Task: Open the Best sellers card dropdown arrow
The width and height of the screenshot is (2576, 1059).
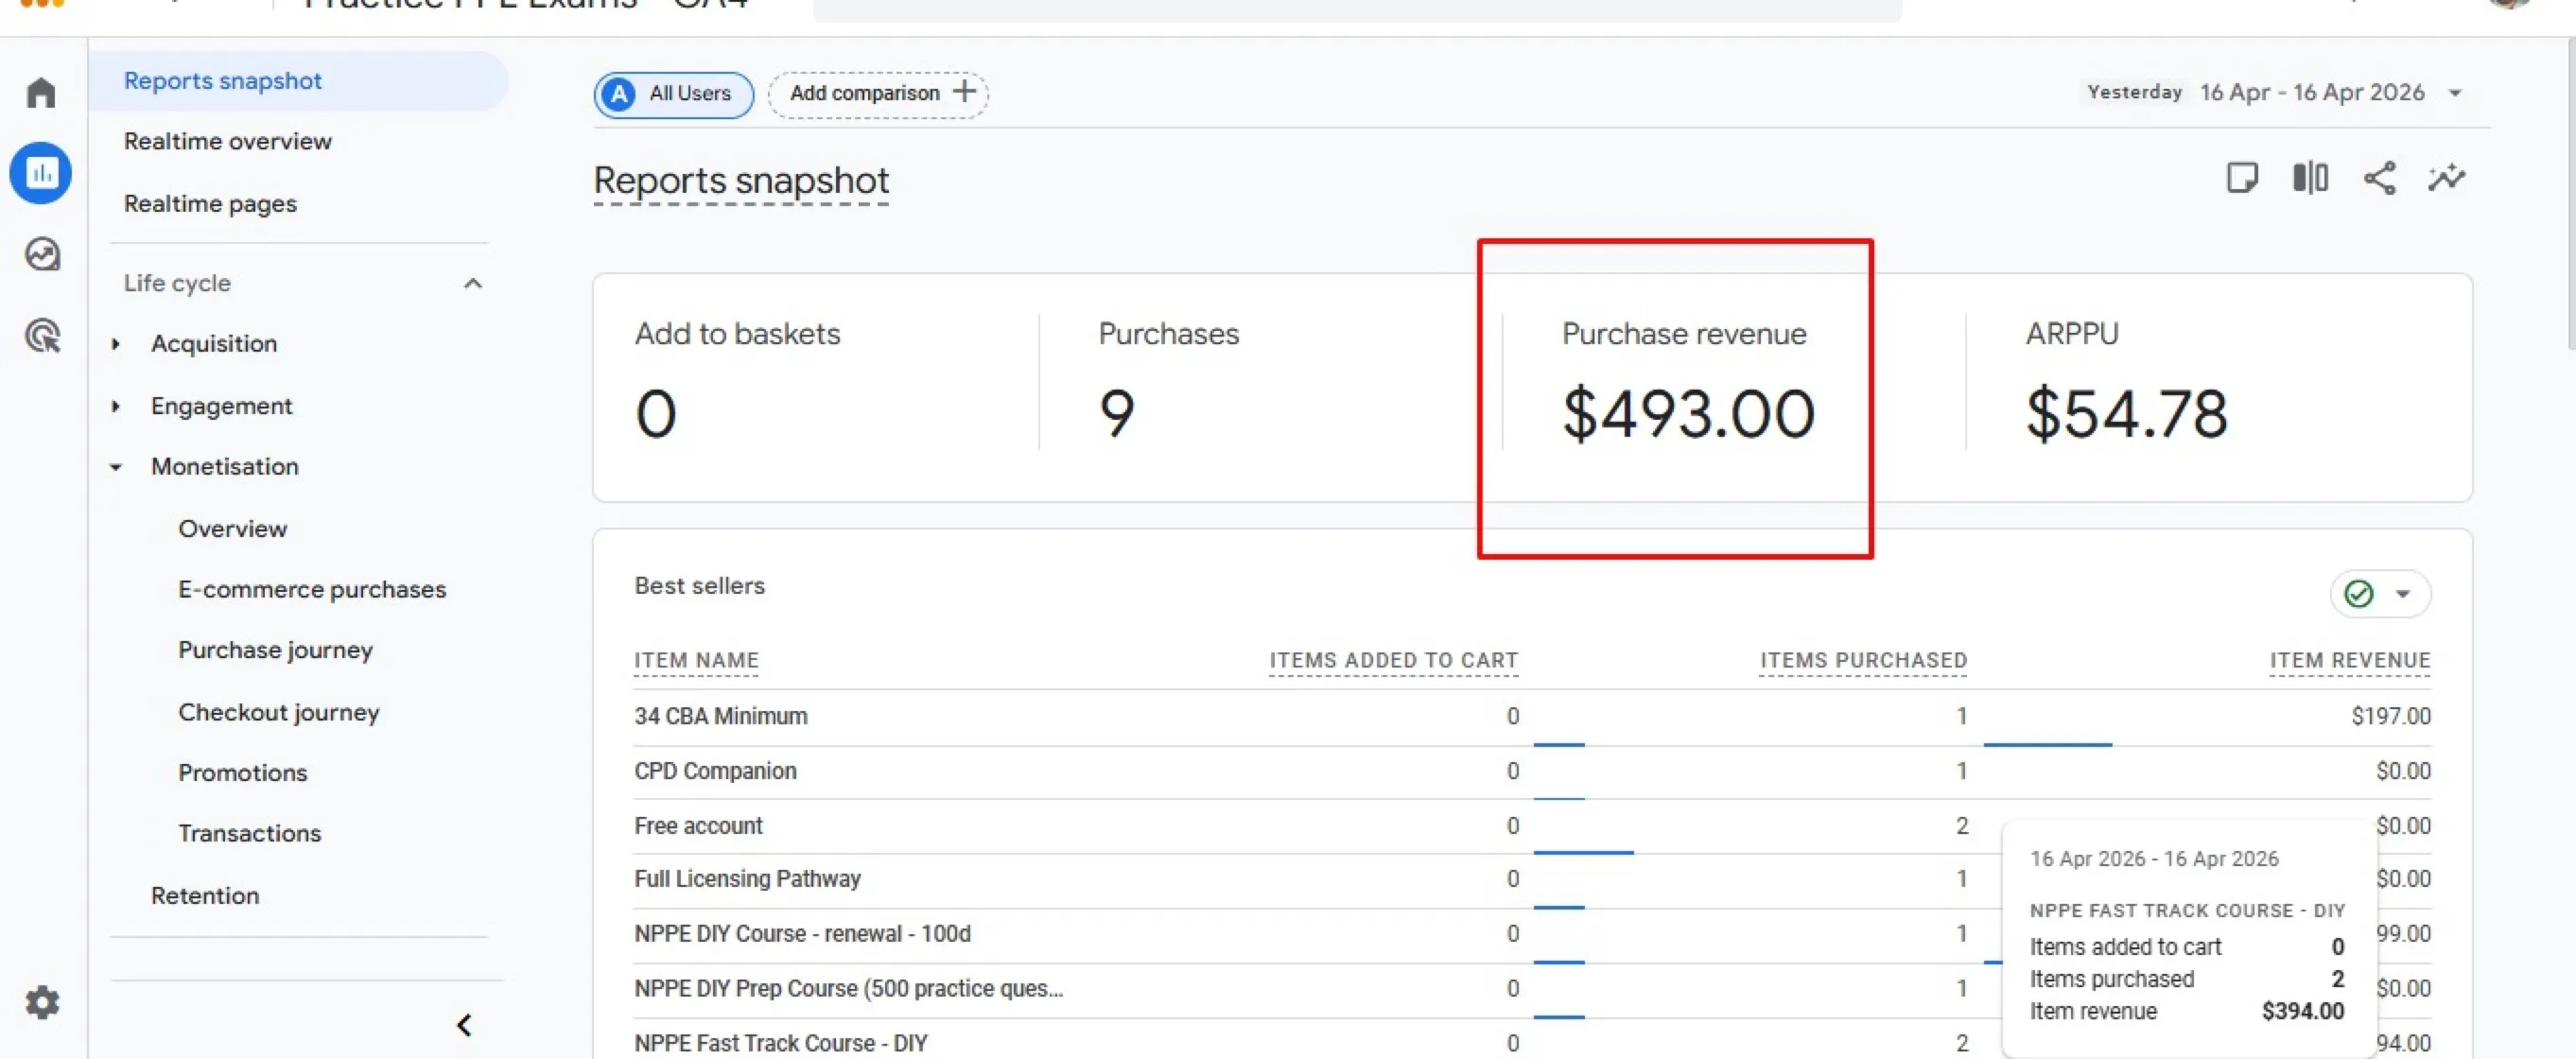Action: tap(2403, 594)
